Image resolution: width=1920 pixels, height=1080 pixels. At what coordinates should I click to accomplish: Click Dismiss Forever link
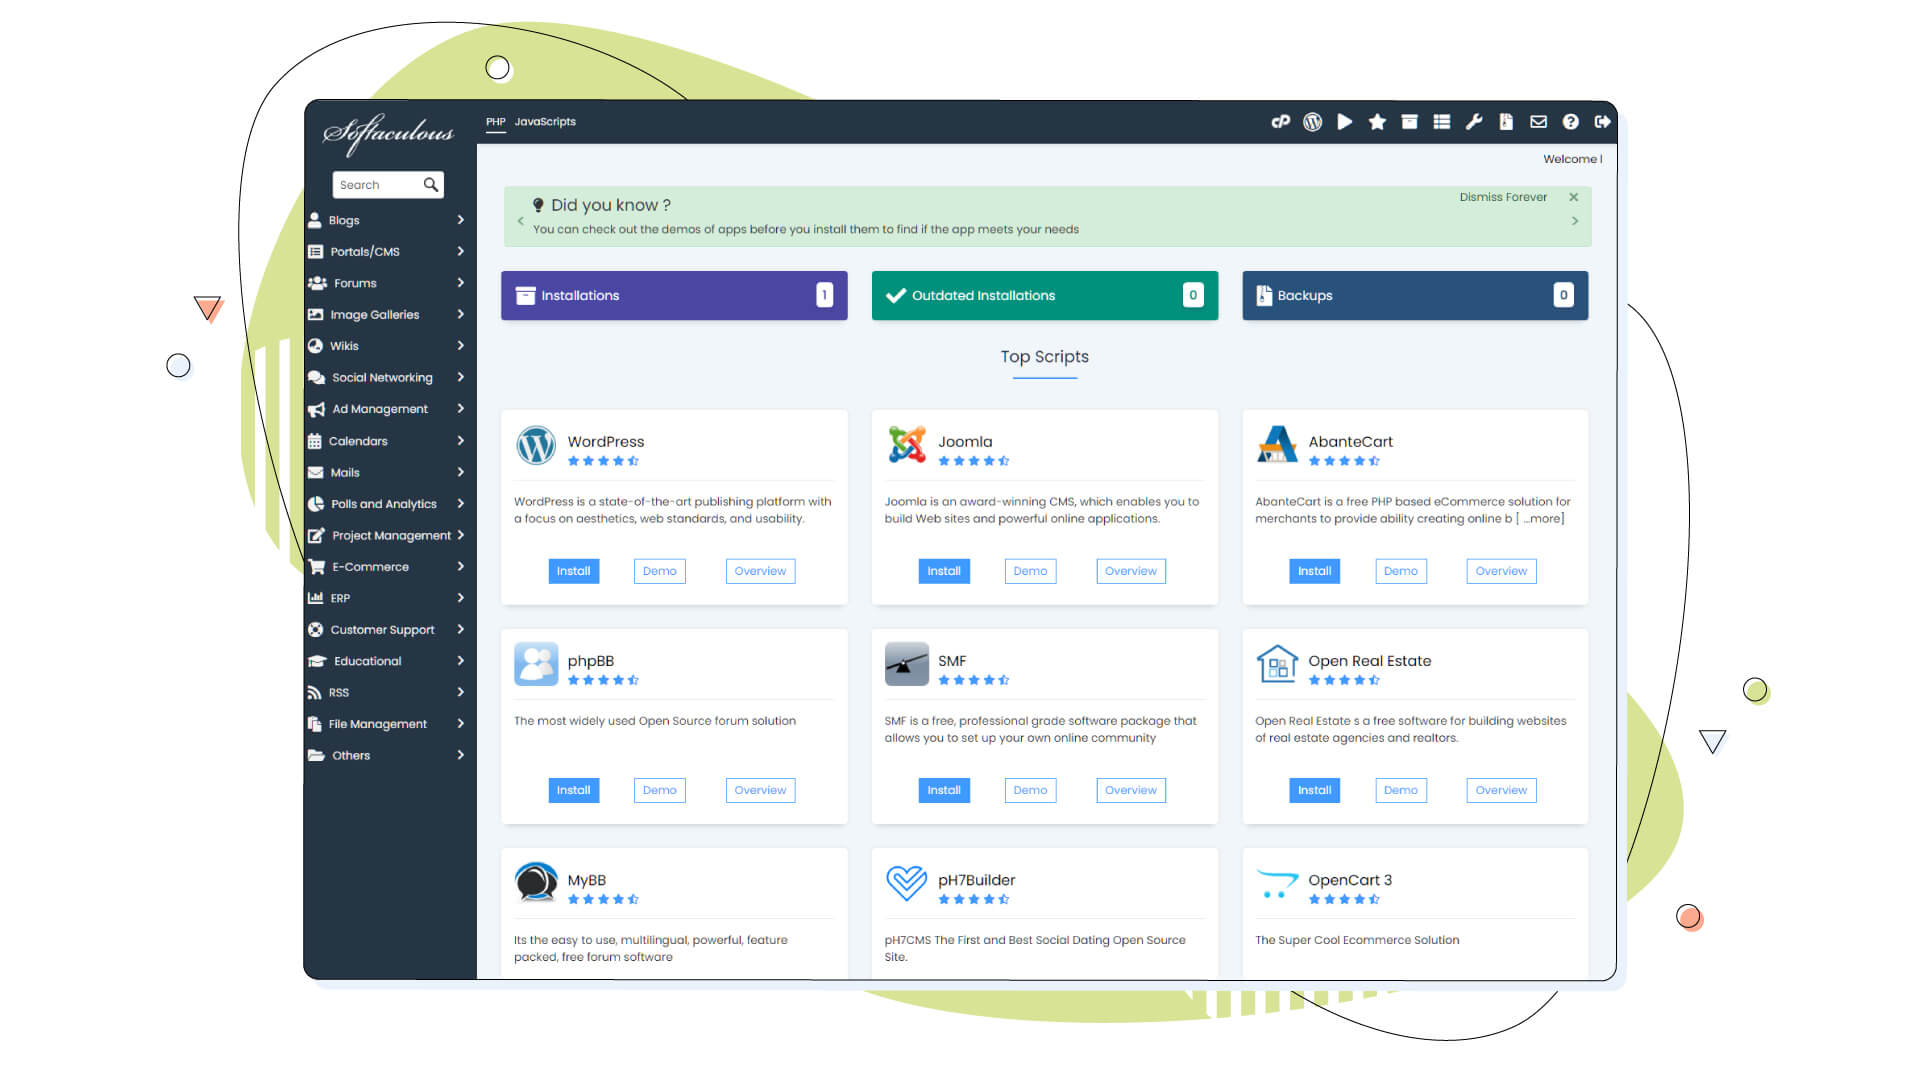point(1502,197)
